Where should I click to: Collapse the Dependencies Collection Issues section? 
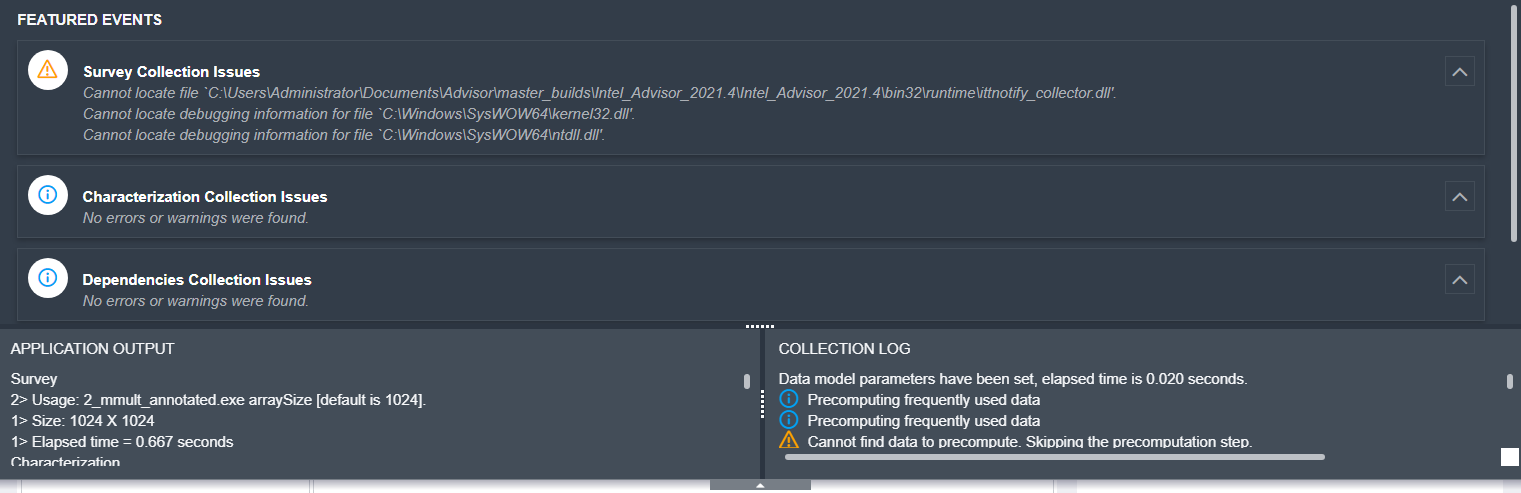coord(1459,280)
